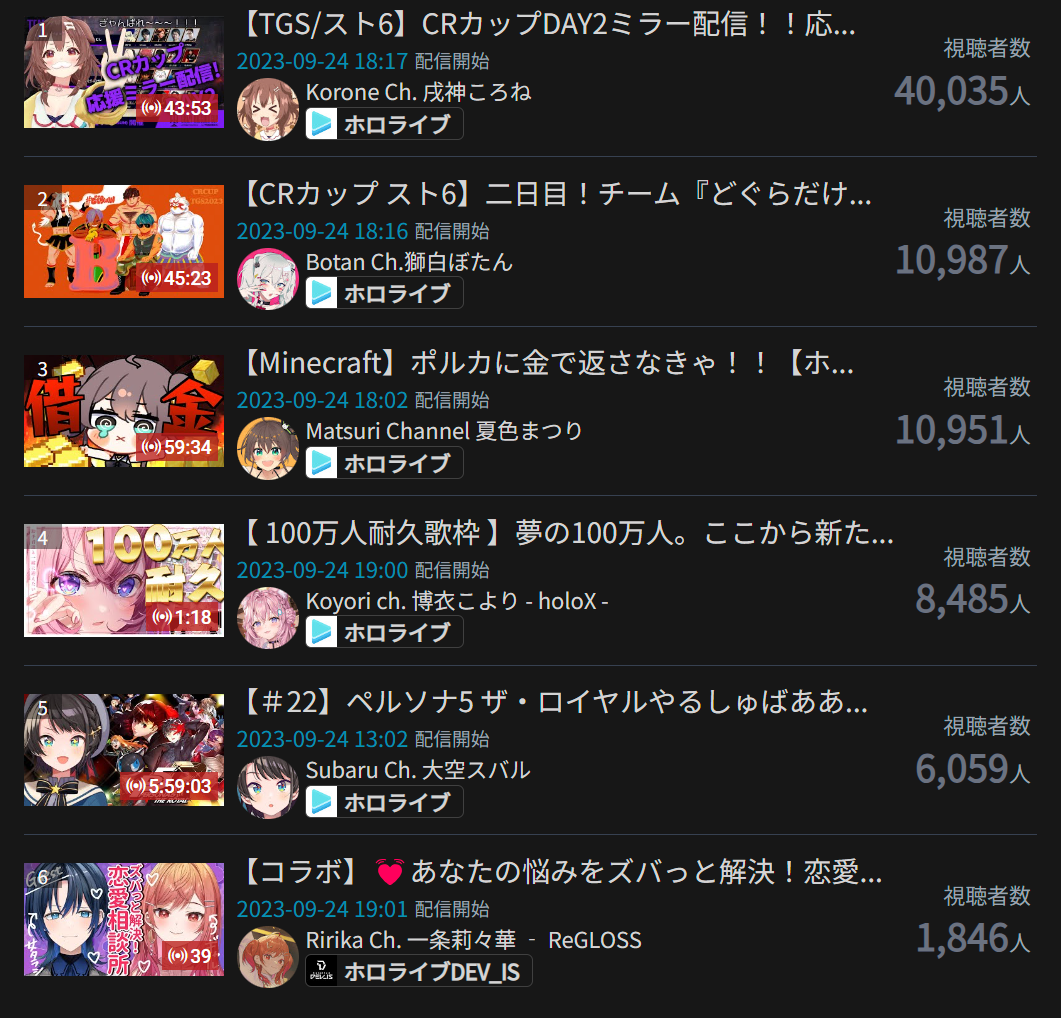Viewport: 1061px width, 1018px height.
Task: Open Botan Ch. channel avatar
Action: click(268, 279)
